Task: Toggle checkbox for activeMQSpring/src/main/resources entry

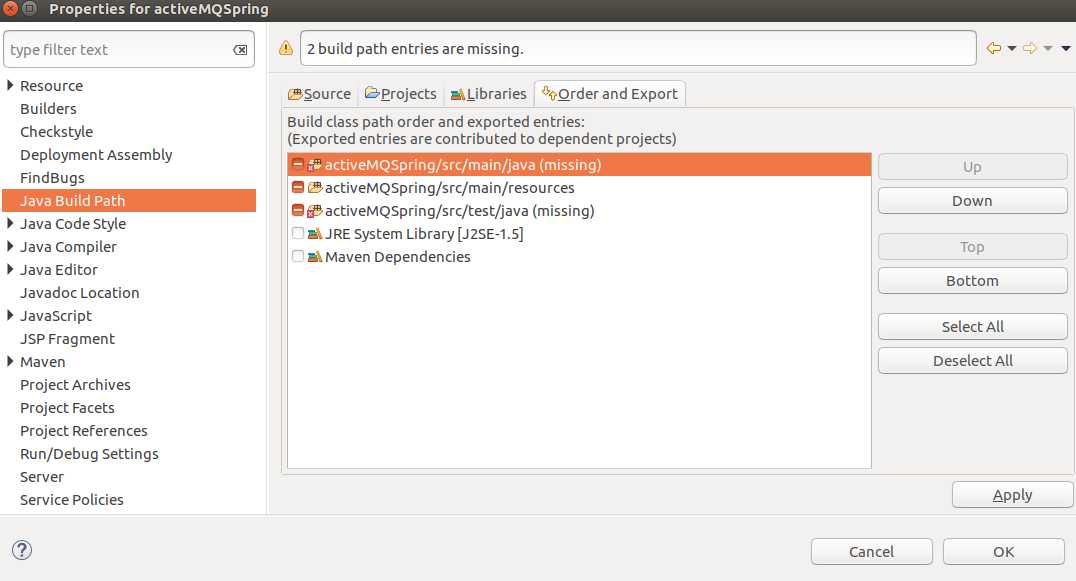Action: tap(298, 187)
